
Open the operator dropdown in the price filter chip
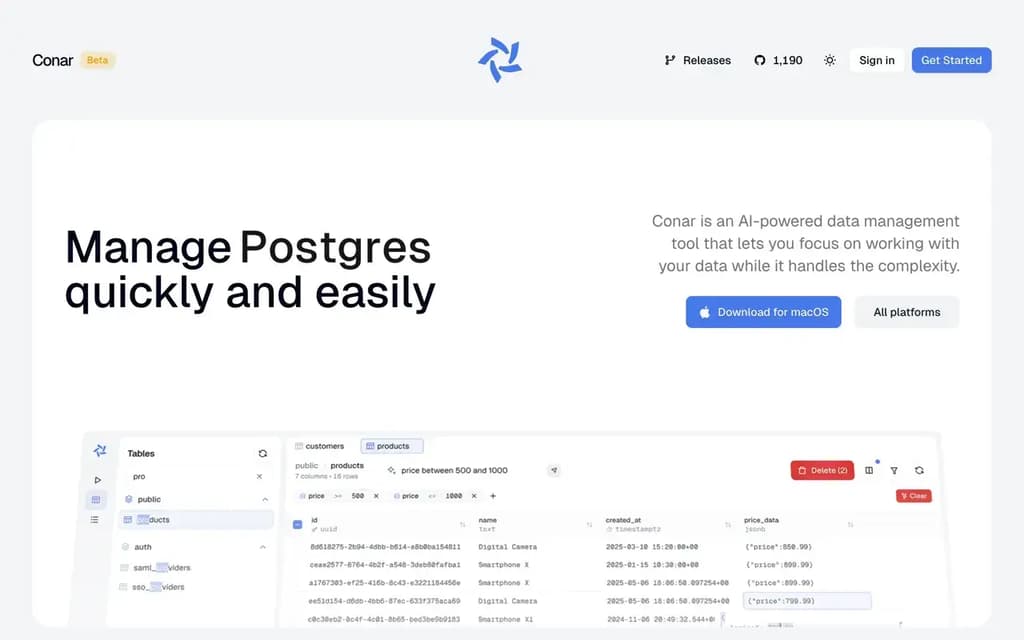(336, 496)
